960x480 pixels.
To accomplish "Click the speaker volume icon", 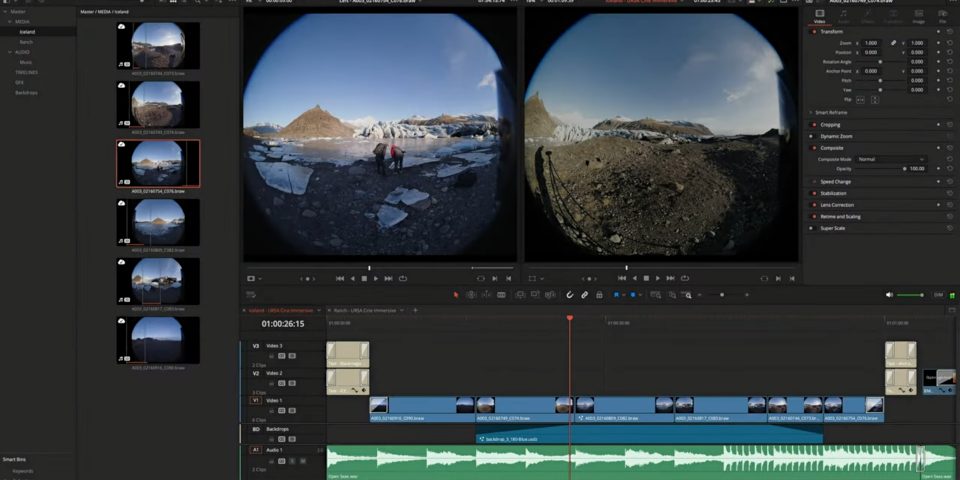I will (889, 295).
